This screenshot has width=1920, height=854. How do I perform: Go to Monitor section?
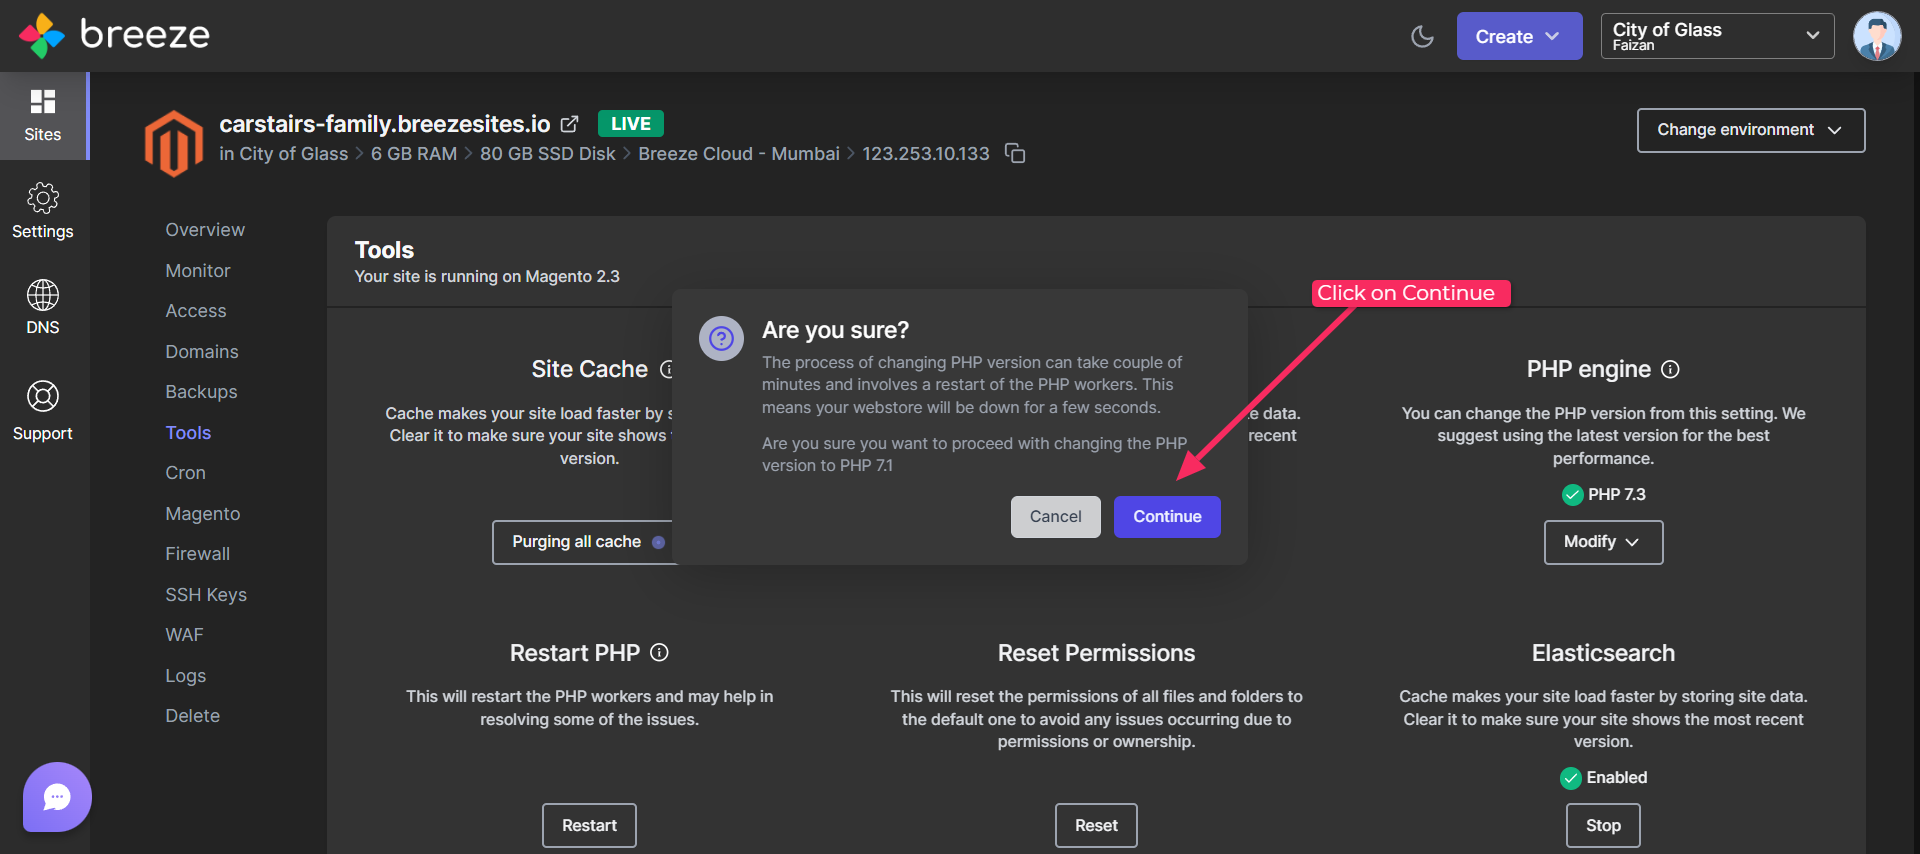tap(198, 271)
